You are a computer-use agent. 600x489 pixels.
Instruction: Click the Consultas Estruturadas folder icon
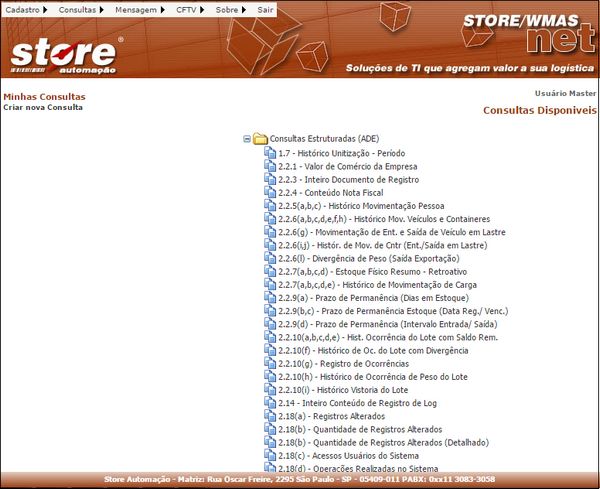[260, 139]
